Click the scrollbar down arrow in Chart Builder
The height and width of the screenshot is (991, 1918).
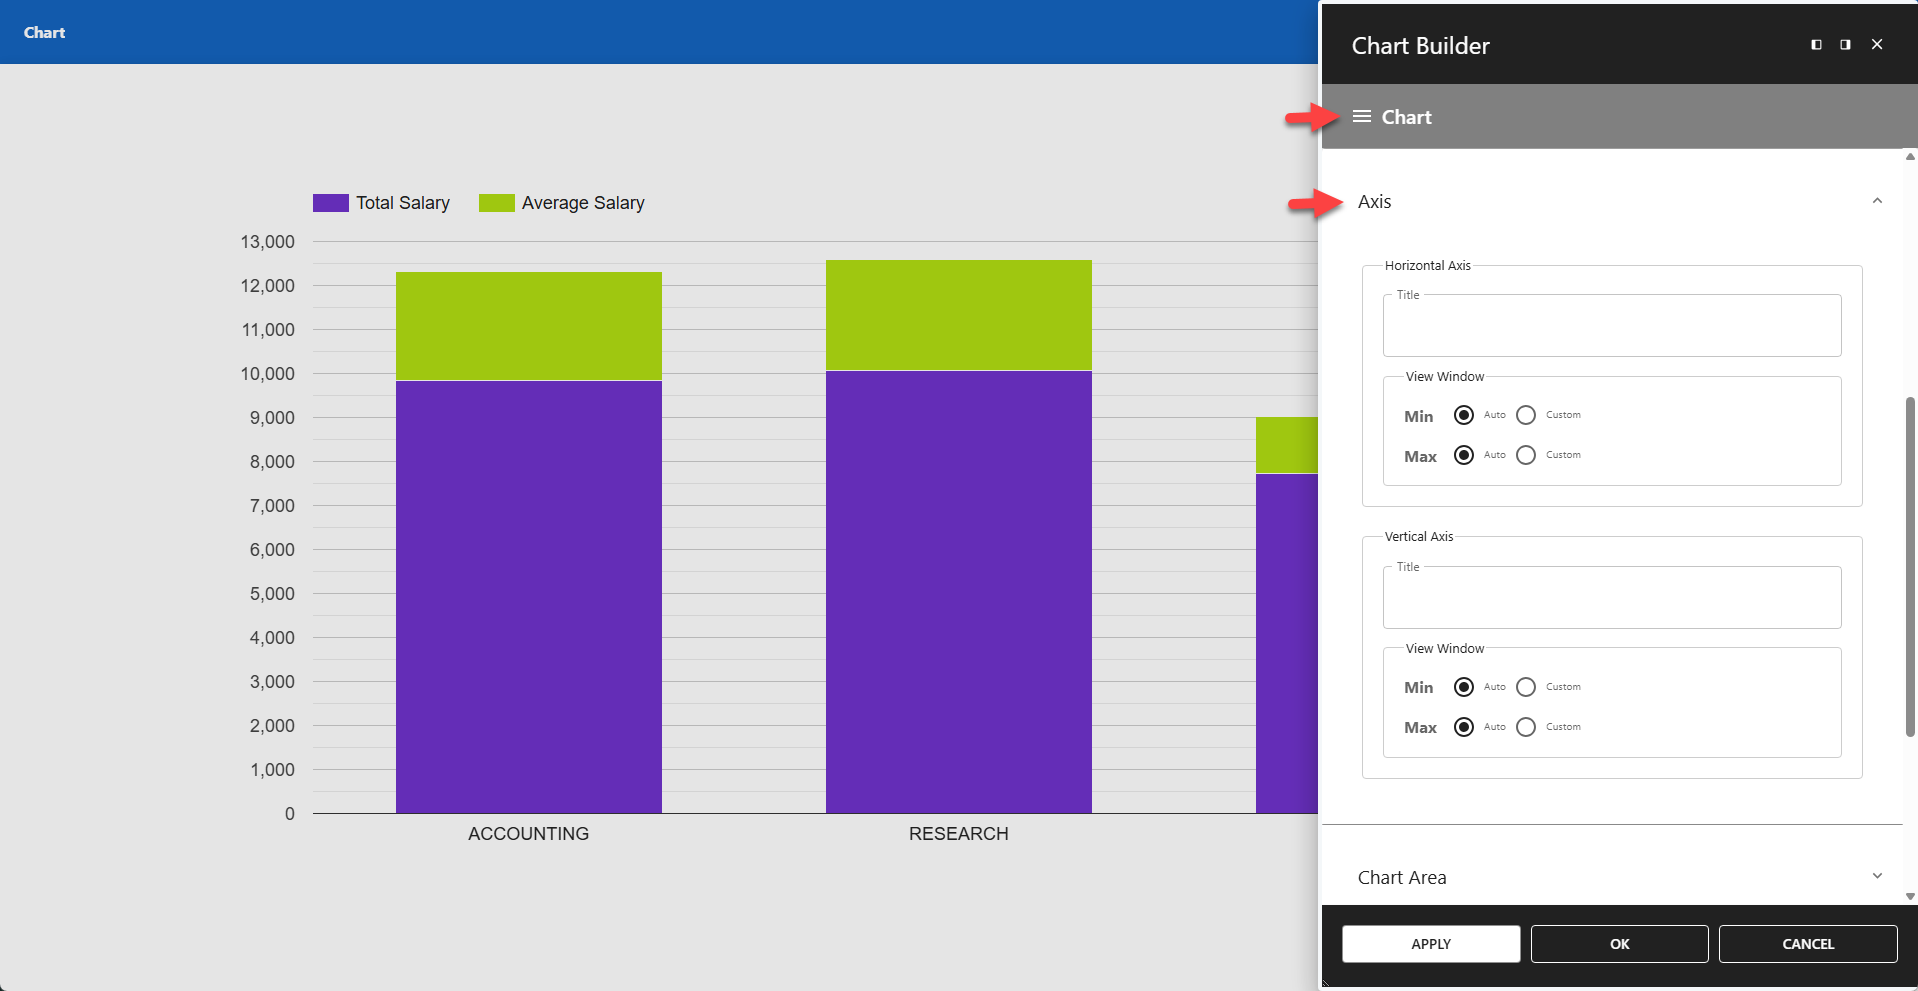(1909, 896)
